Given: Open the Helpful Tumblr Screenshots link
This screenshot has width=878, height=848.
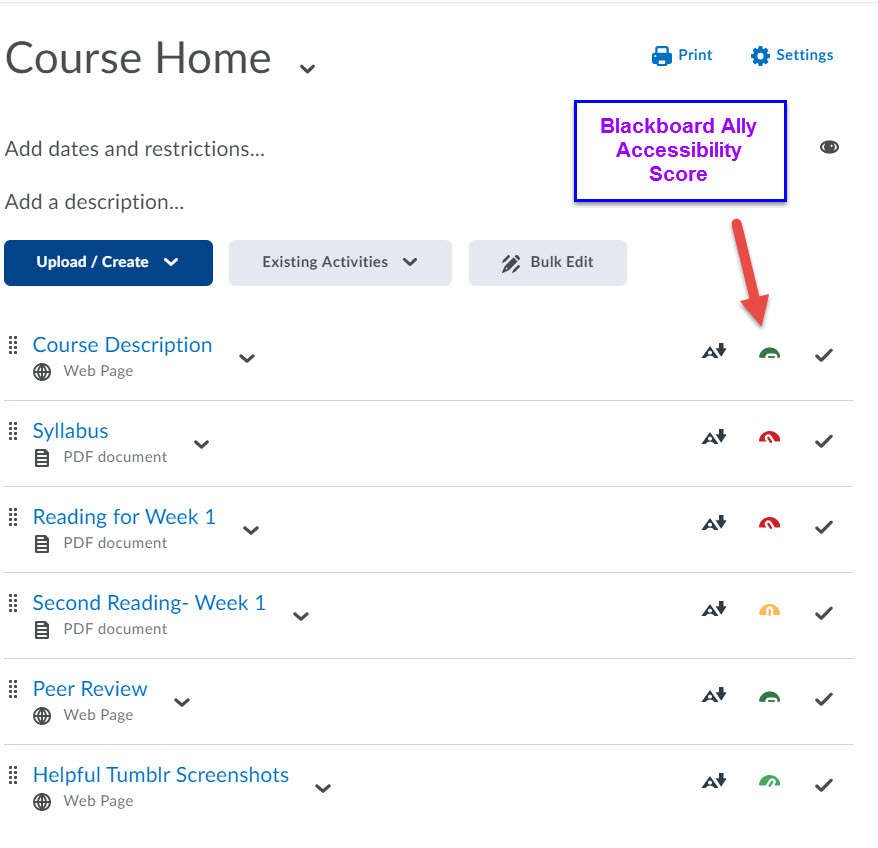Looking at the screenshot, I should [160, 775].
